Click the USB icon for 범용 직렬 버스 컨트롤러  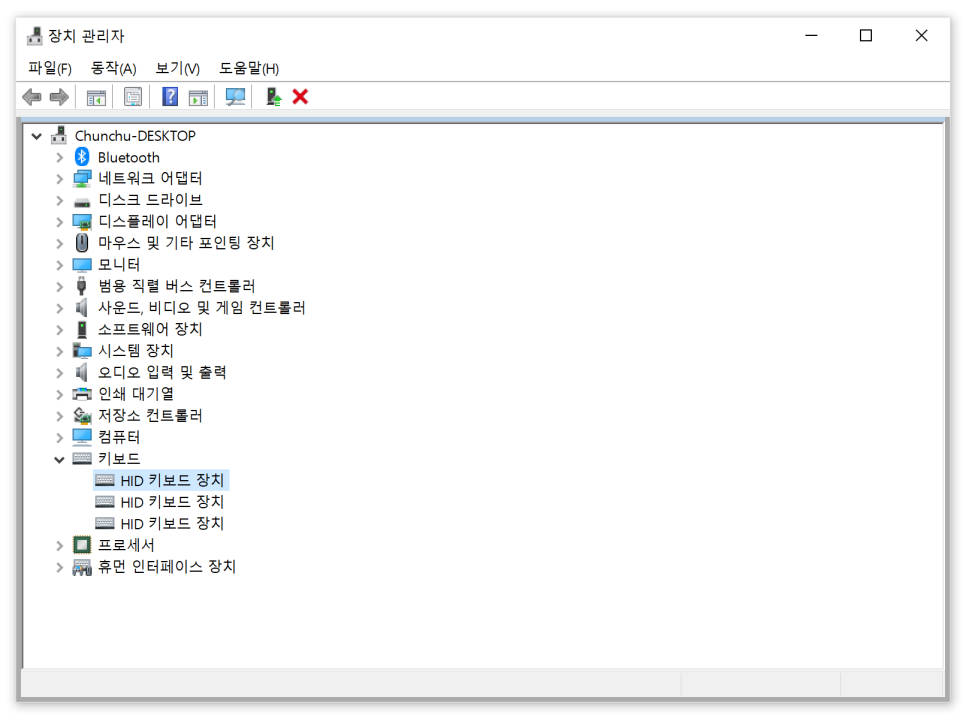click(x=81, y=286)
